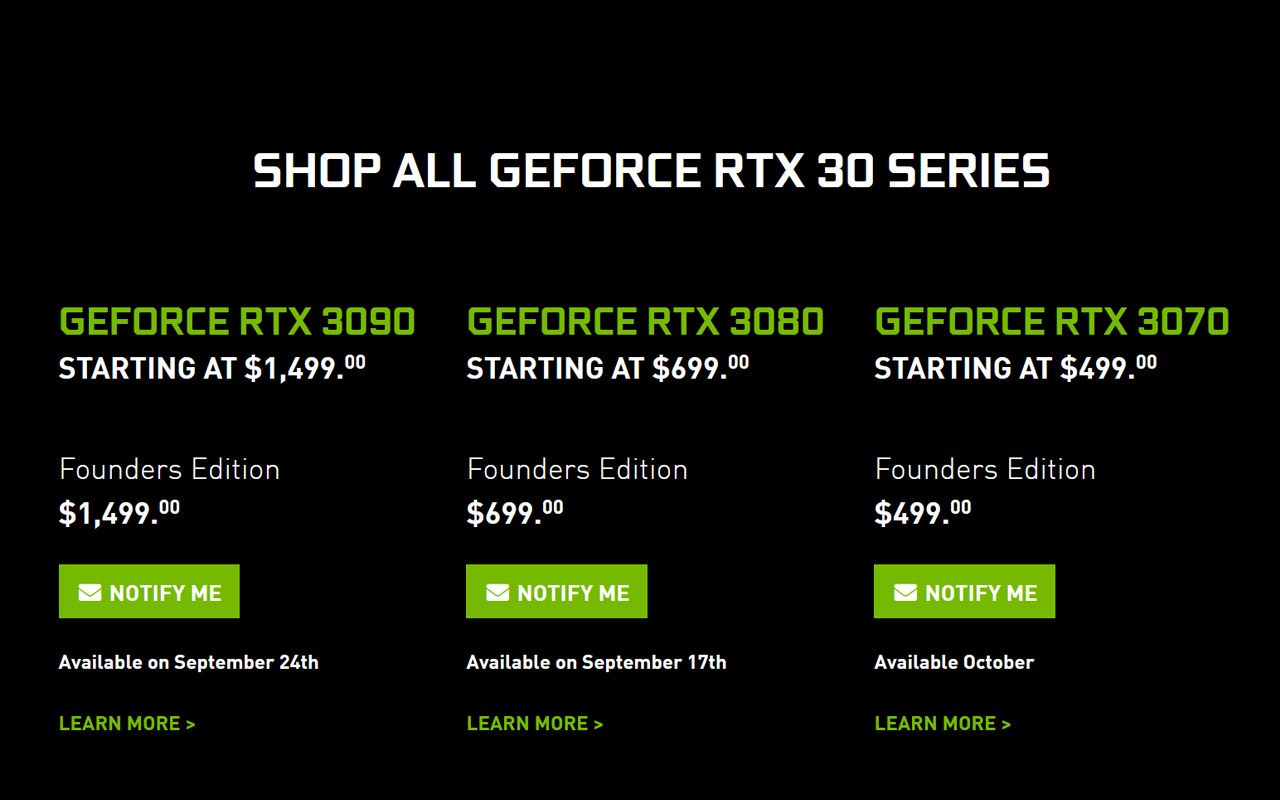Open Learn More for the RTX 3070
Viewport: 1280px width, 800px height.
pos(934,723)
